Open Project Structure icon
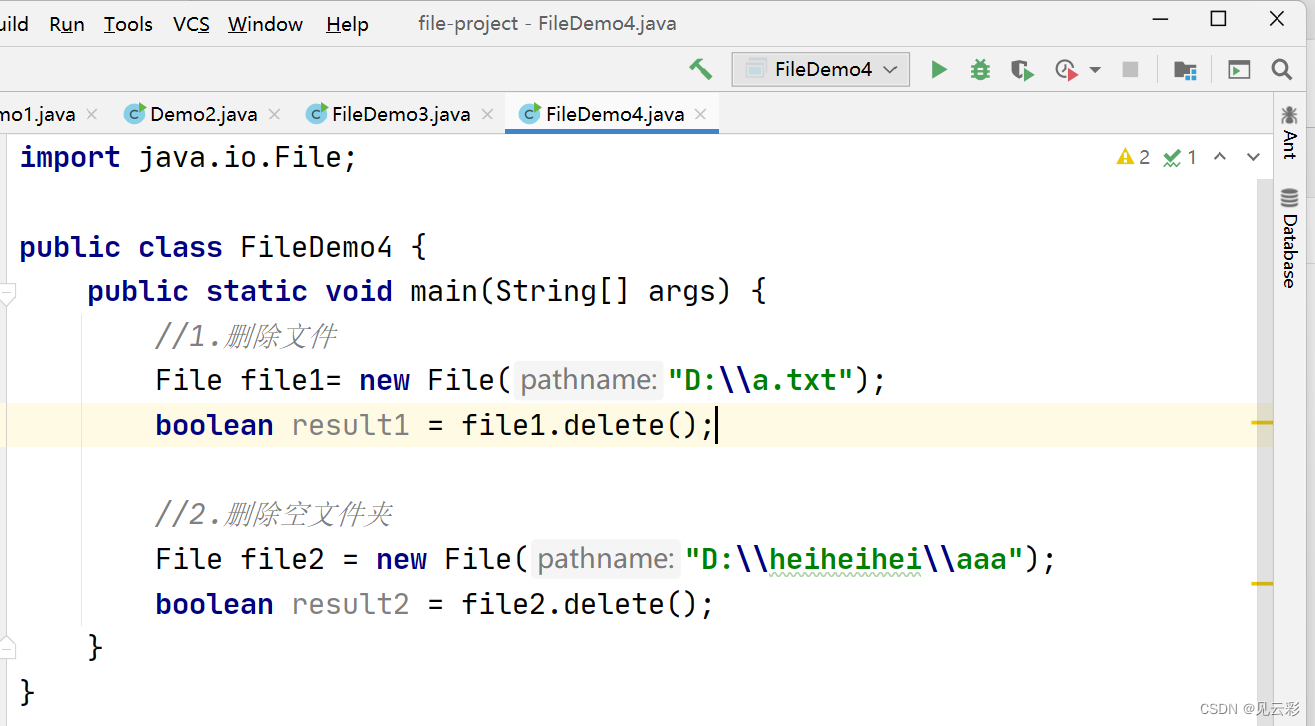 pyautogui.click(x=1185, y=69)
